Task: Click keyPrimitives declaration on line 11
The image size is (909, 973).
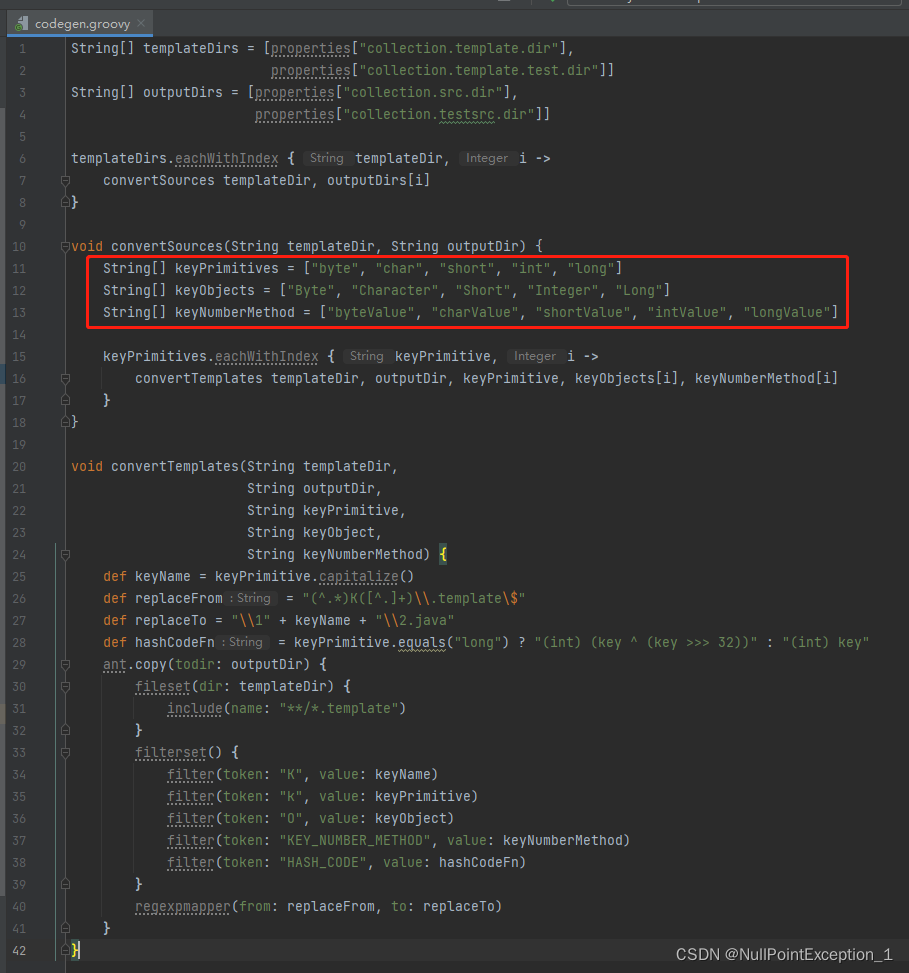Action: [226, 269]
